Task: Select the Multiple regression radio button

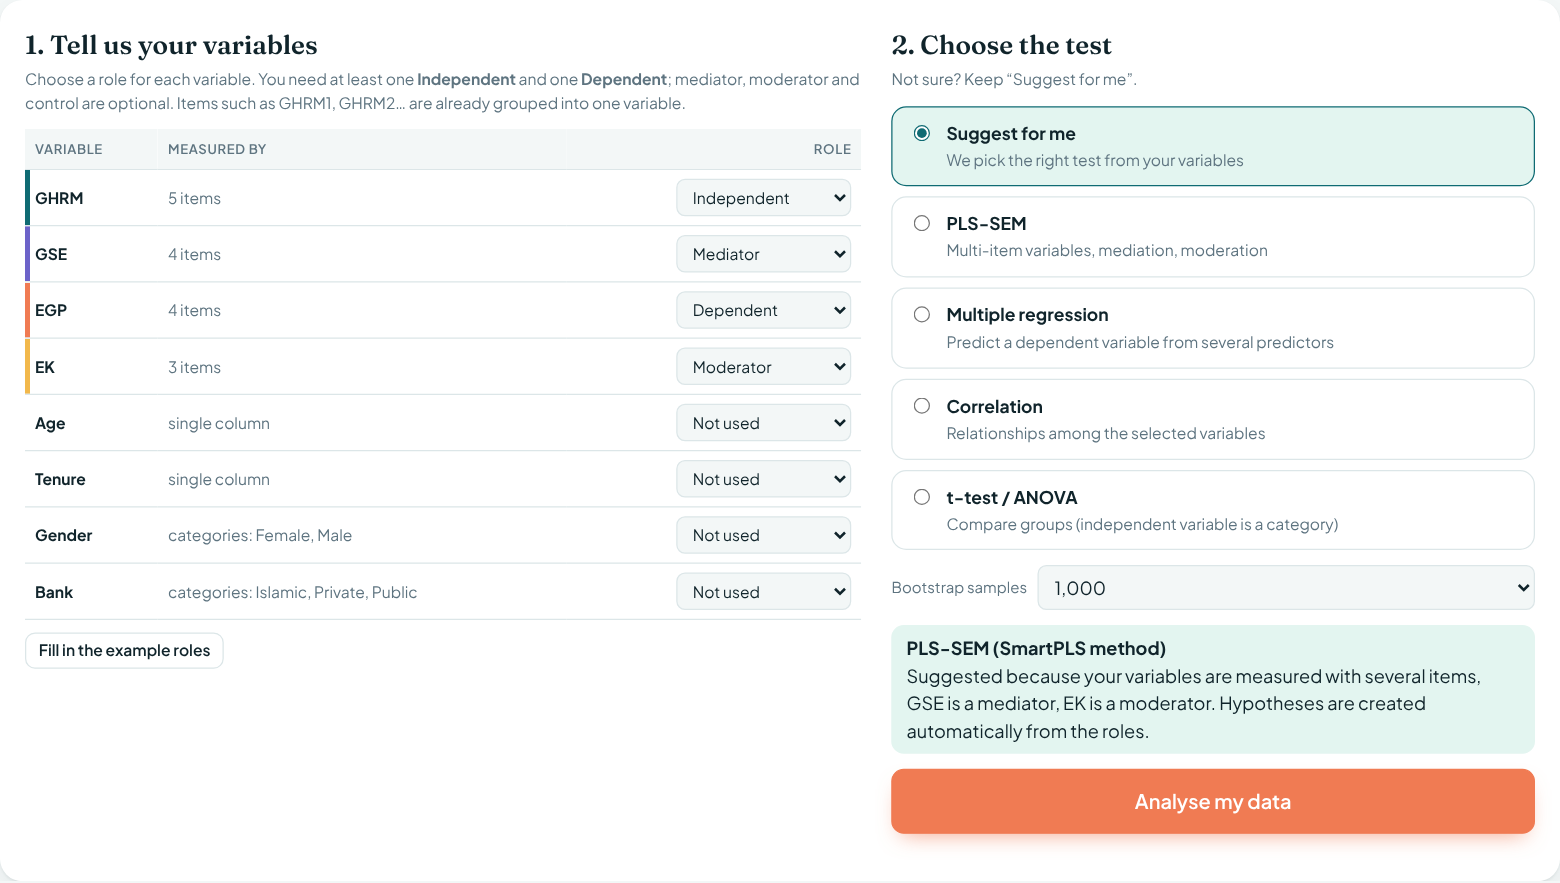Action: [x=922, y=314]
